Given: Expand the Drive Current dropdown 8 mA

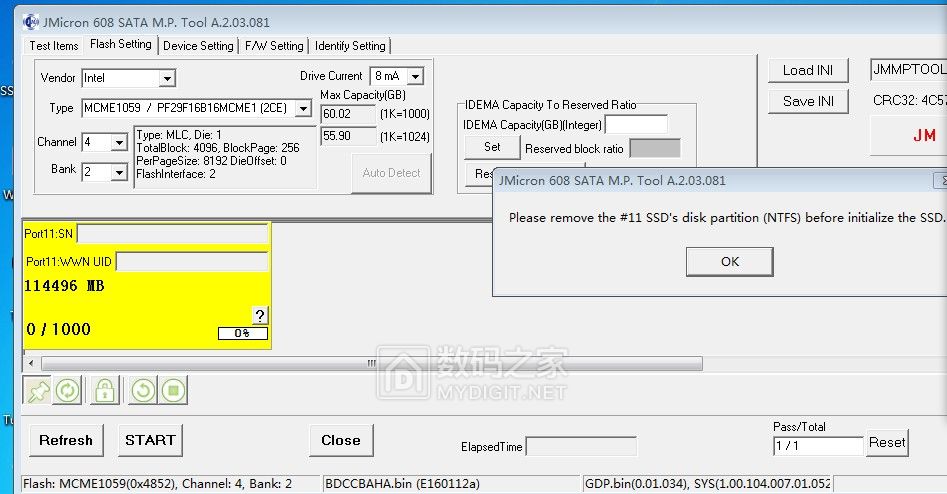Looking at the screenshot, I should (x=415, y=76).
